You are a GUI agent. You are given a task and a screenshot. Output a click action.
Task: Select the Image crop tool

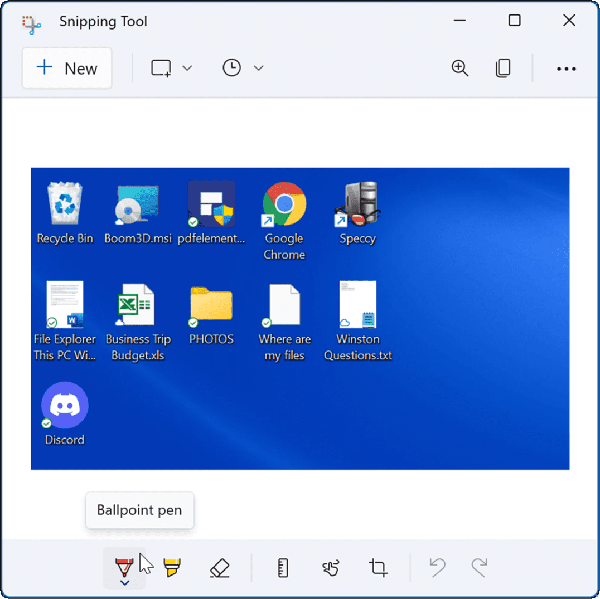378,567
